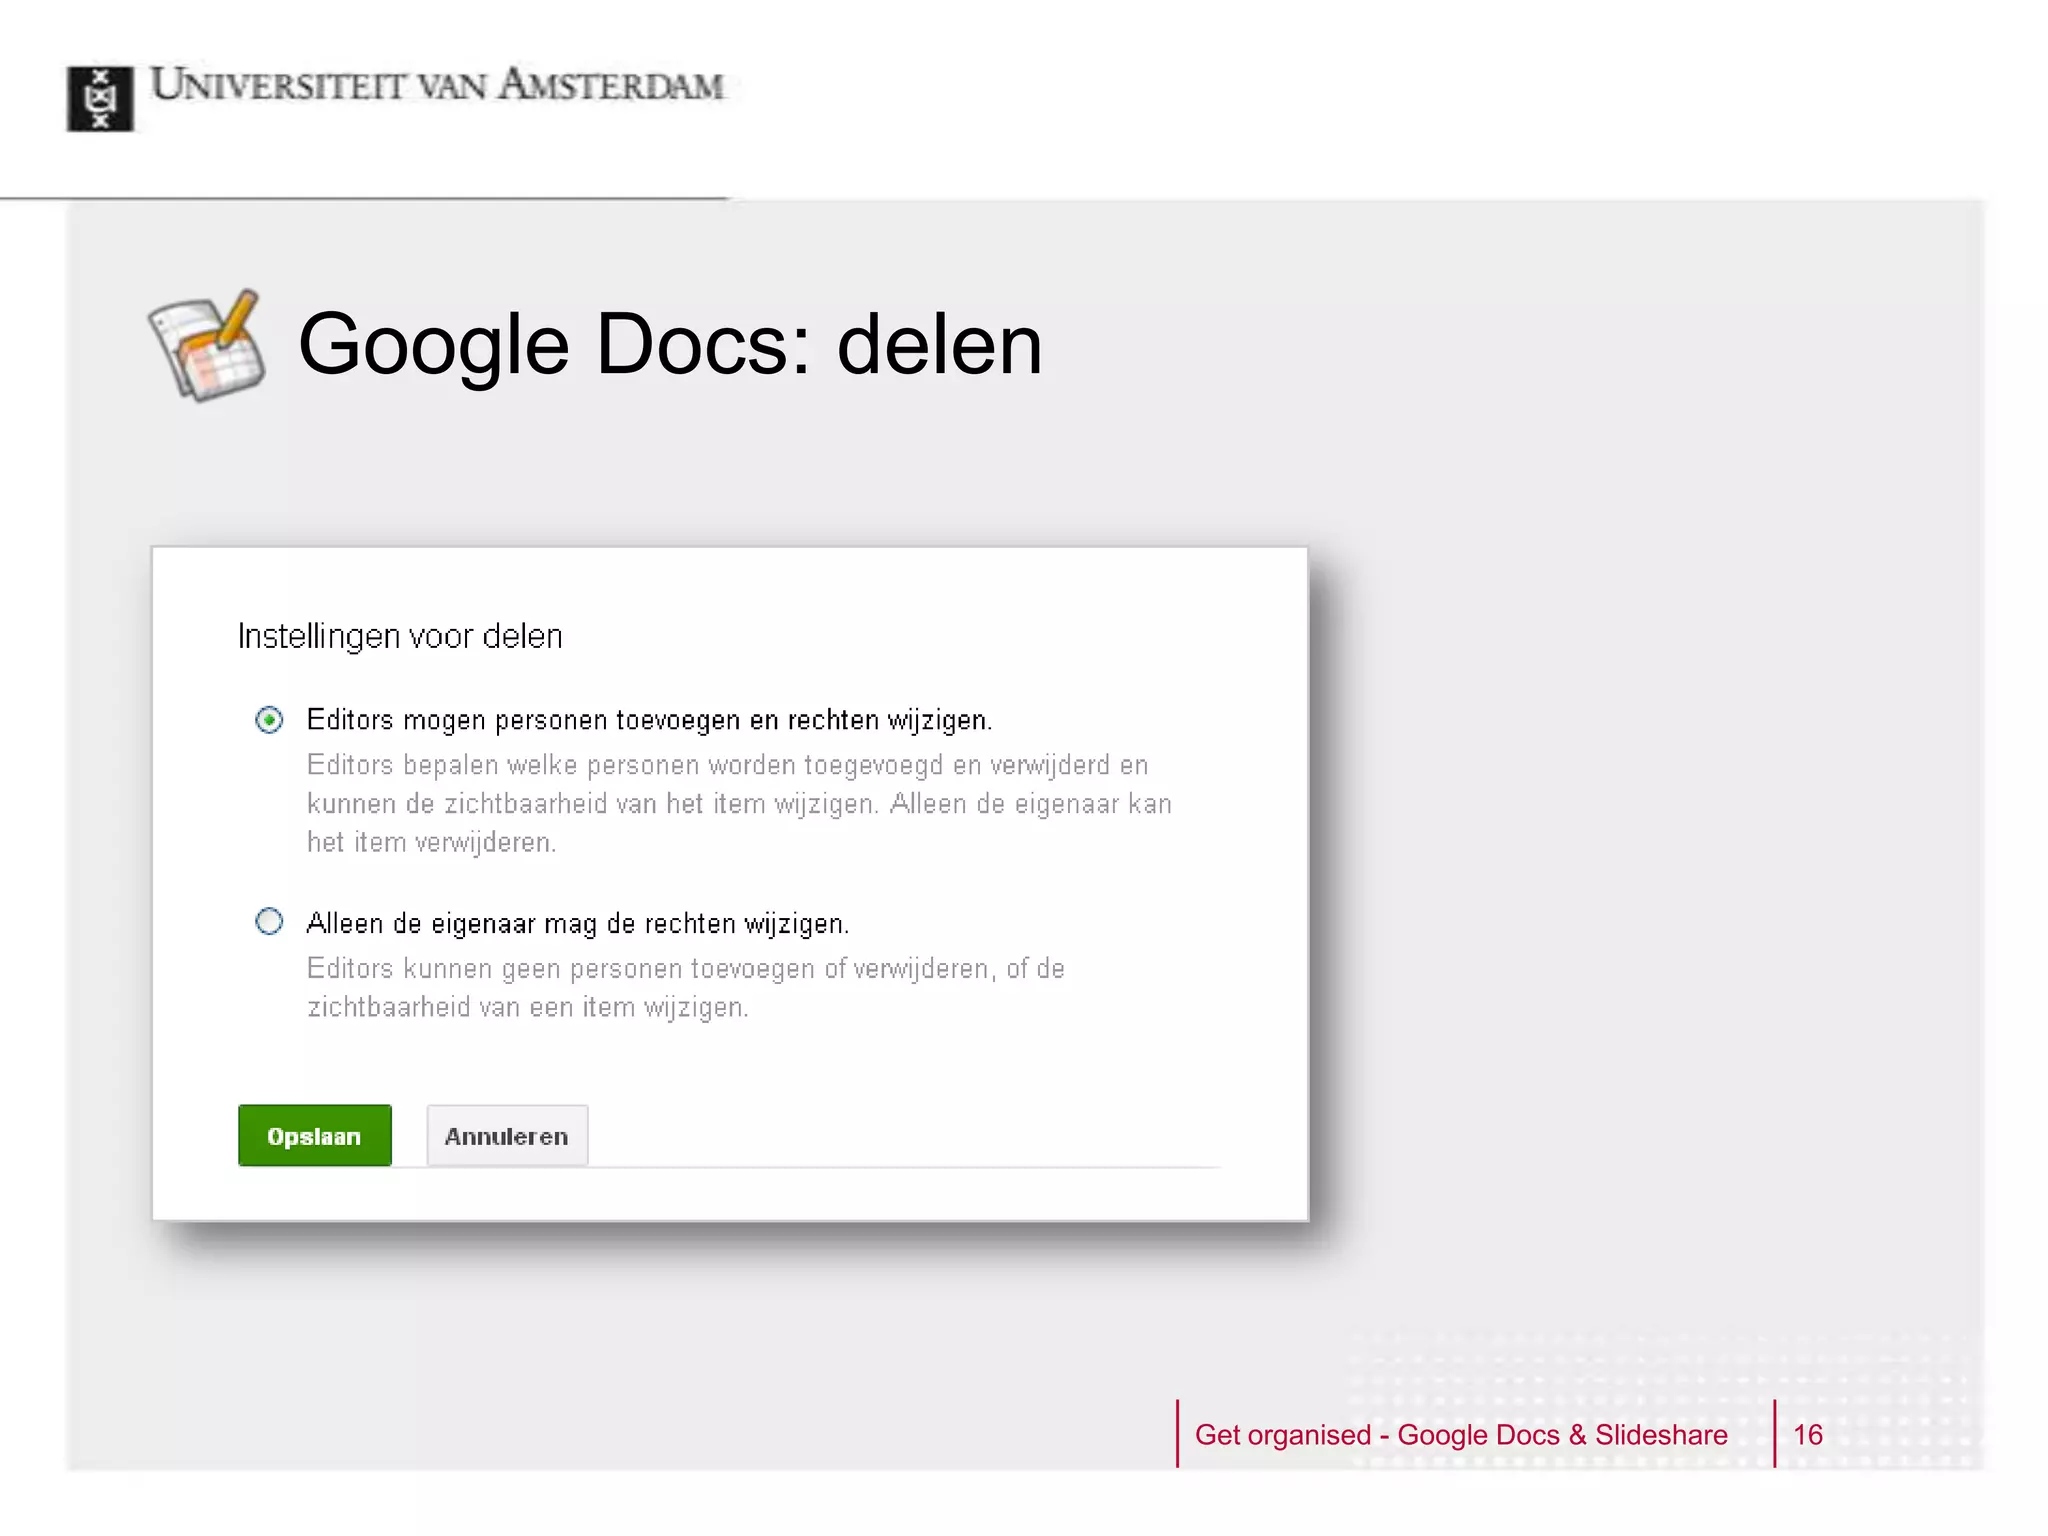Click slide number 16 in footer
The image size is (2048, 1536).
point(1808,1435)
